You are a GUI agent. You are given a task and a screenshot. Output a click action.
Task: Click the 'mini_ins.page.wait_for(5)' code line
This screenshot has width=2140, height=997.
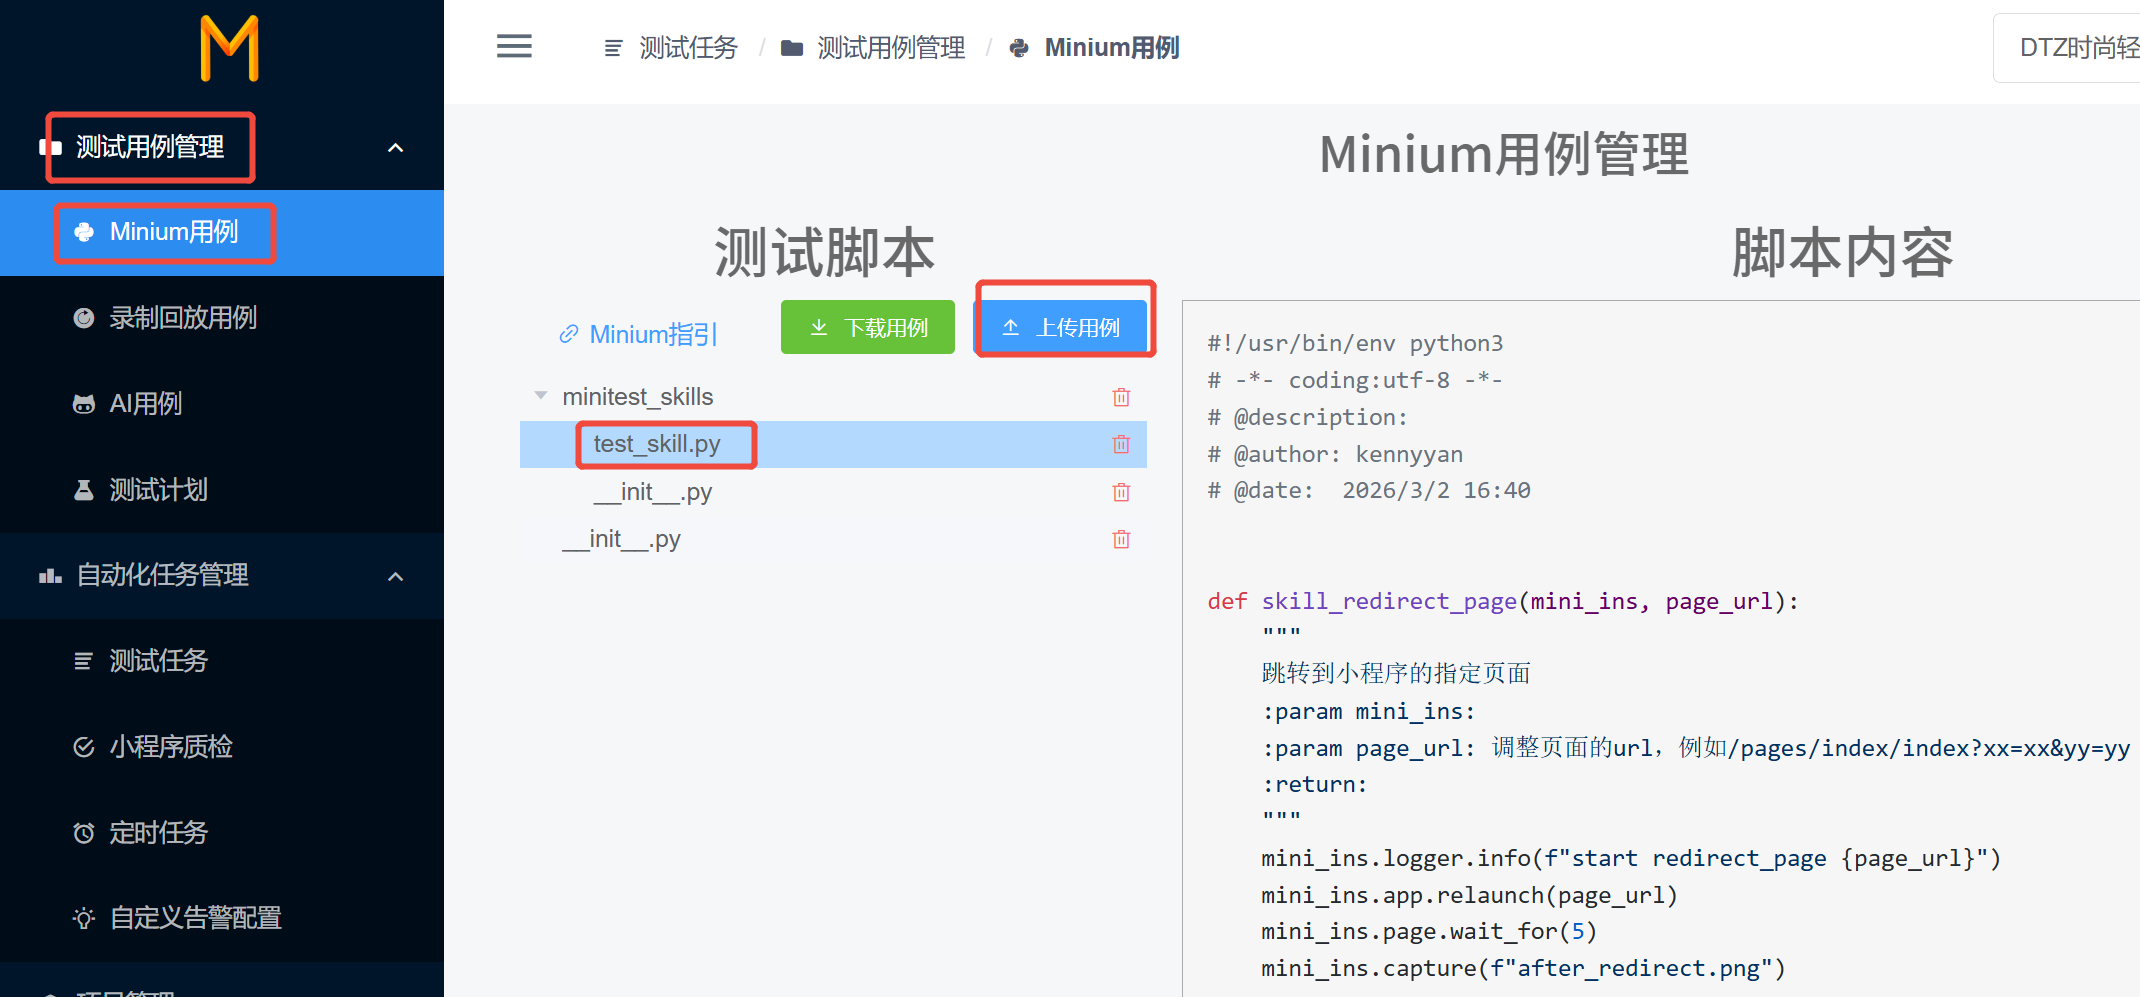[x=1429, y=931]
